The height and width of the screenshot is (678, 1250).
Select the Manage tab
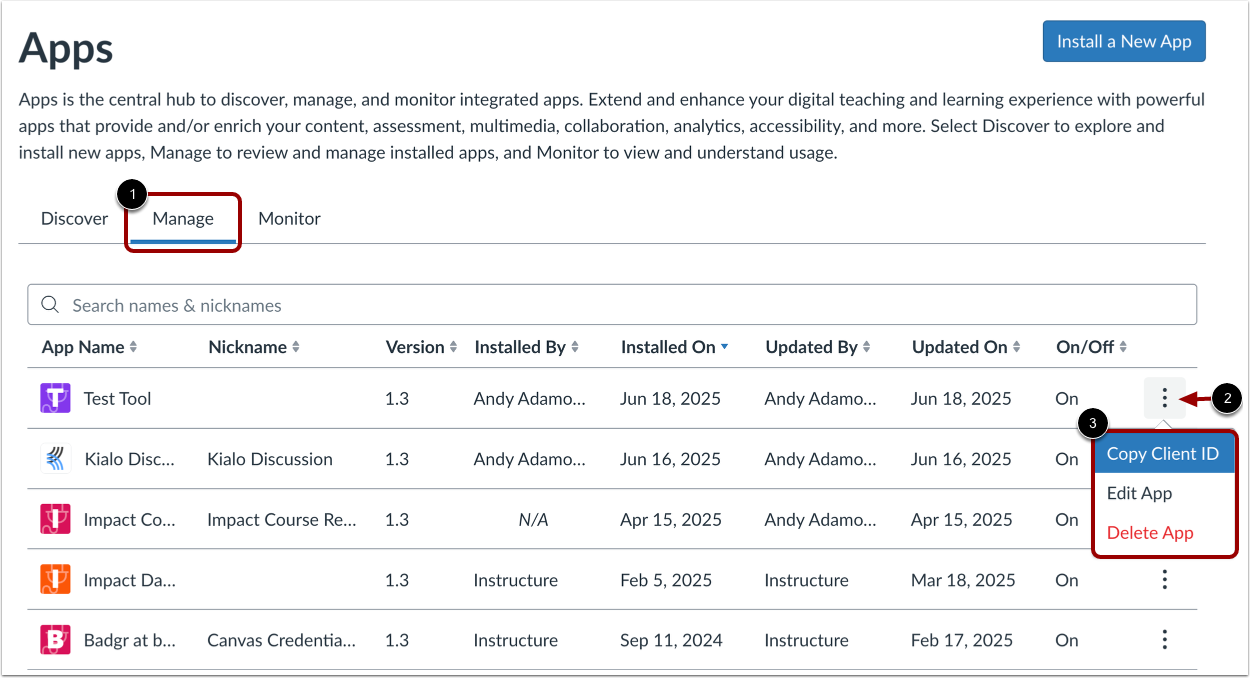coord(184,218)
